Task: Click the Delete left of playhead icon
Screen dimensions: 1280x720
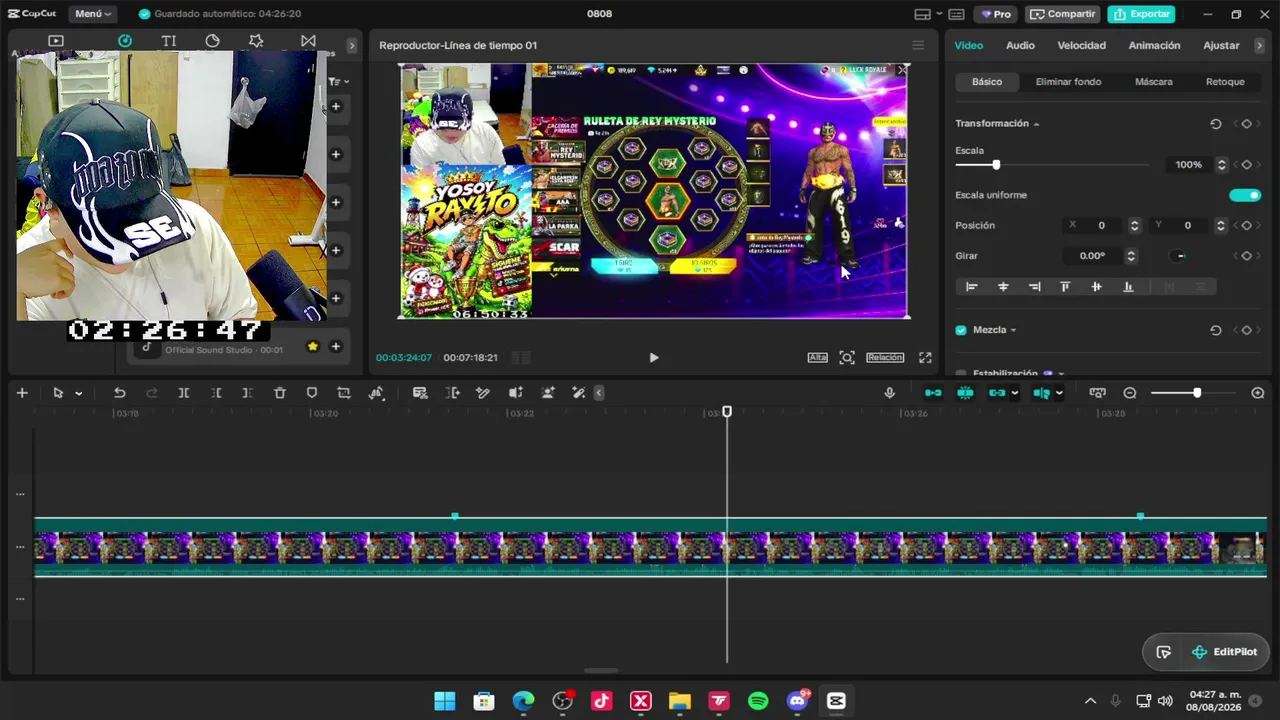Action: (216, 393)
